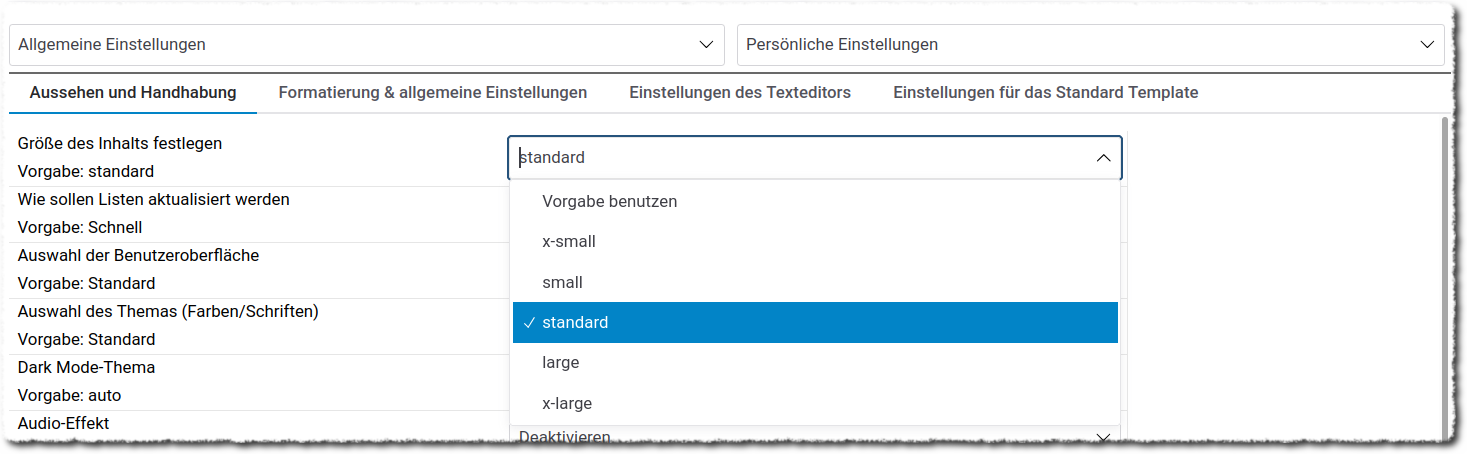
Task: Open Formatierung & allgemeine Einstellungen tab
Action: click(x=433, y=93)
